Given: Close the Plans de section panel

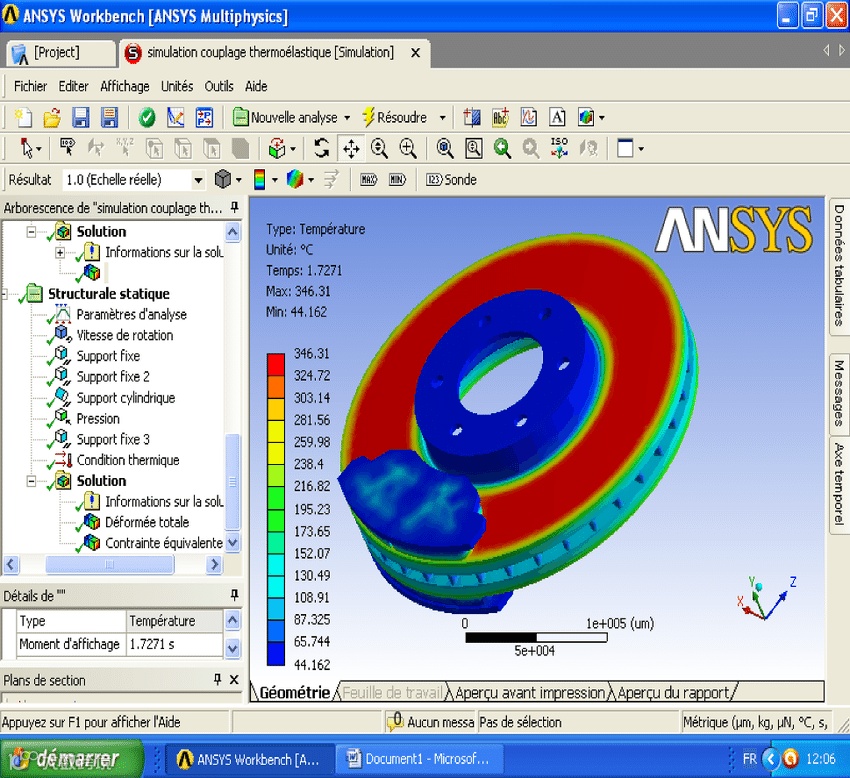Looking at the screenshot, I should [x=234, y=679].
